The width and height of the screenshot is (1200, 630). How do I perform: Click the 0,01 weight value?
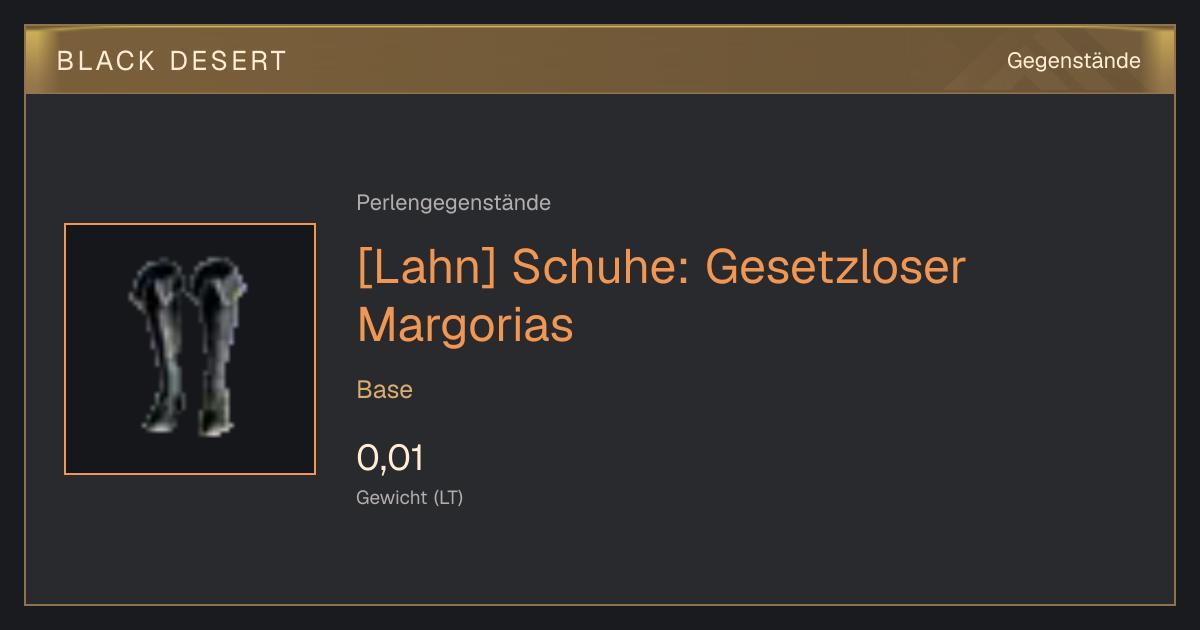point(390,458)
